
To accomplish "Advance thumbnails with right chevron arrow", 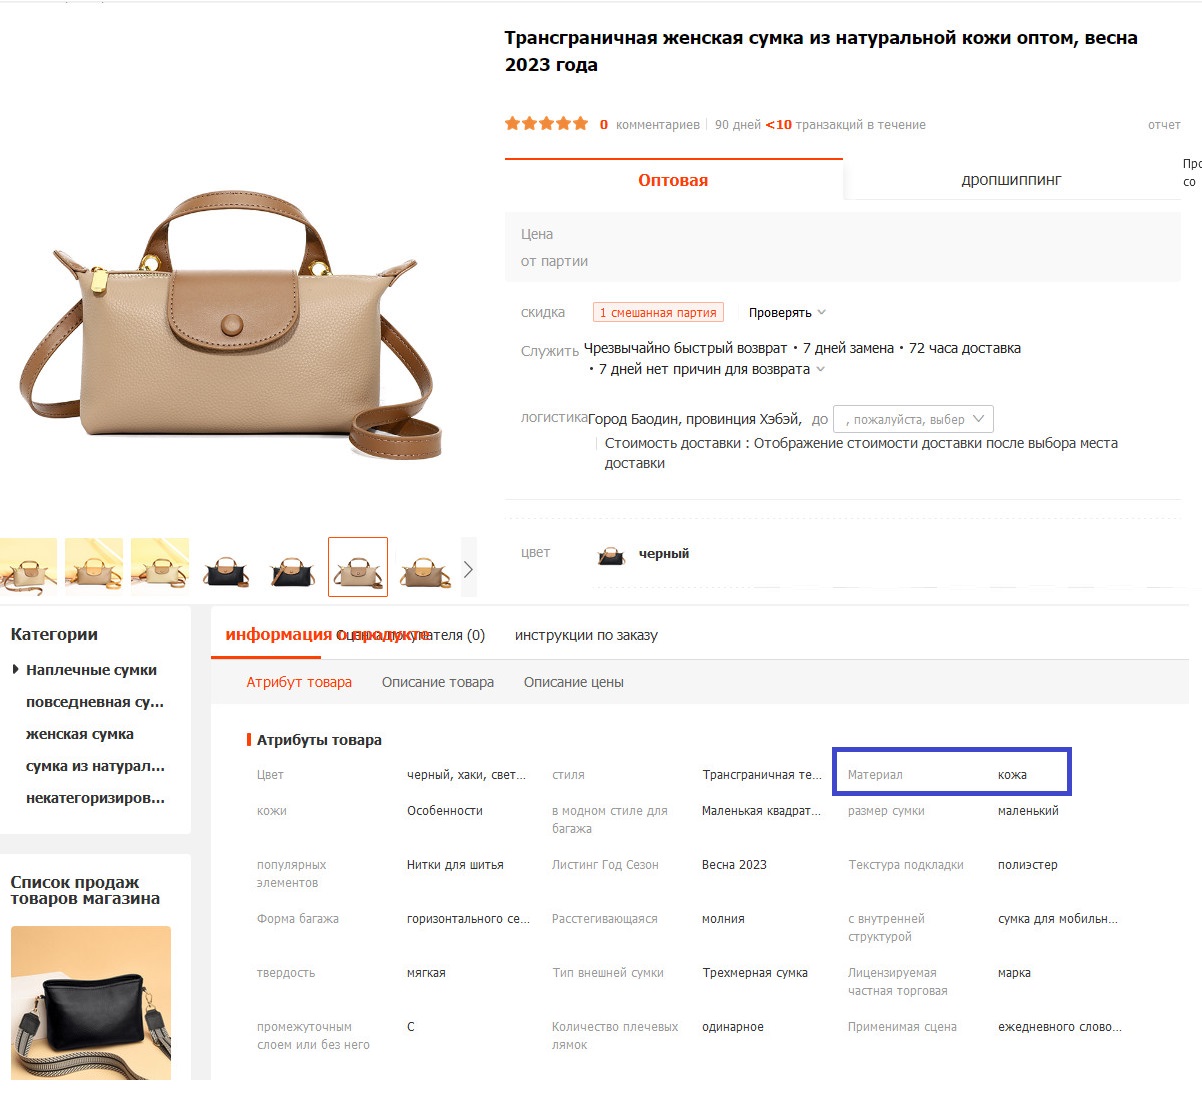I will coord(468,568).
